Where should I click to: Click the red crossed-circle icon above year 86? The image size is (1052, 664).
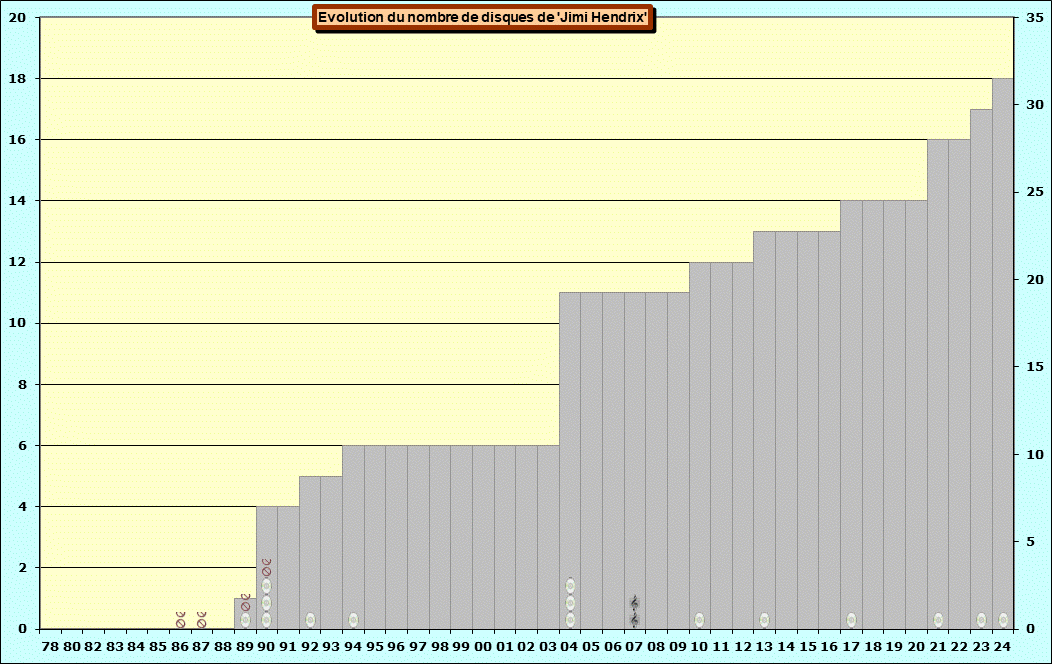[180, 620]
